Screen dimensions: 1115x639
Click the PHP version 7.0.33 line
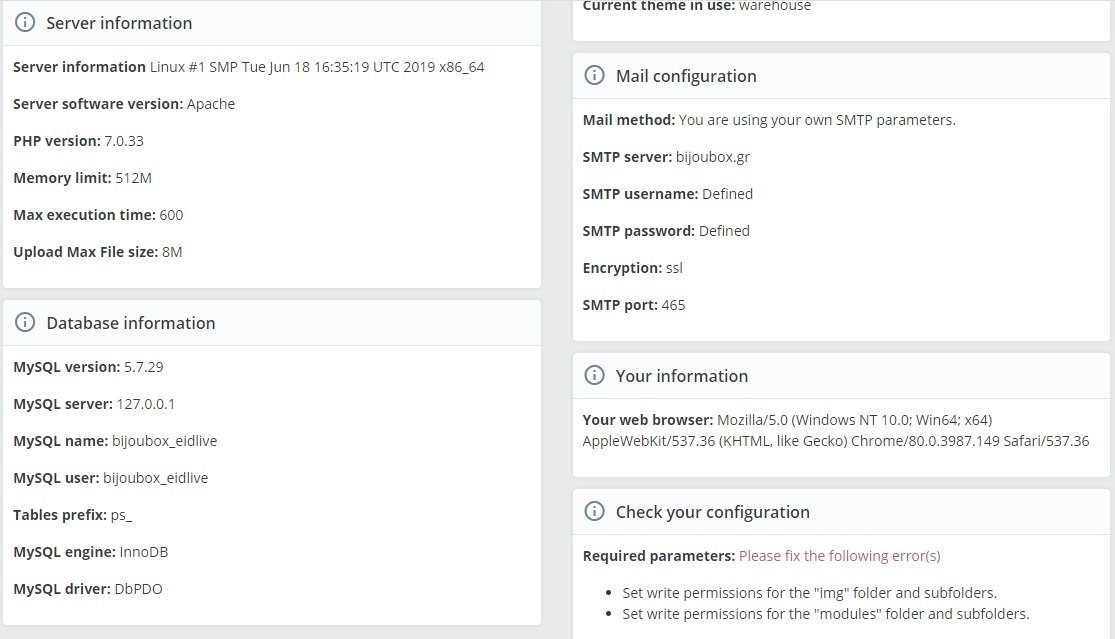click(x=79, y=141)
